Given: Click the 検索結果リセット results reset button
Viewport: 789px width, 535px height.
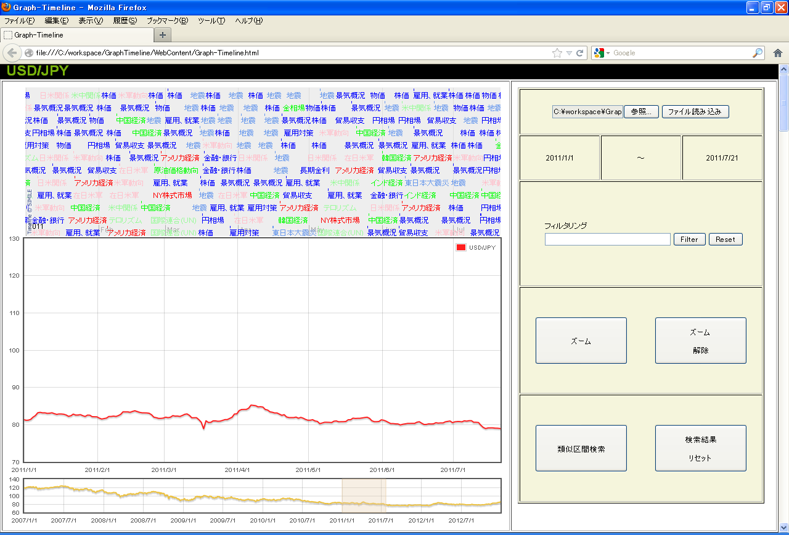Looking at the screenshot, I should 700,448.
